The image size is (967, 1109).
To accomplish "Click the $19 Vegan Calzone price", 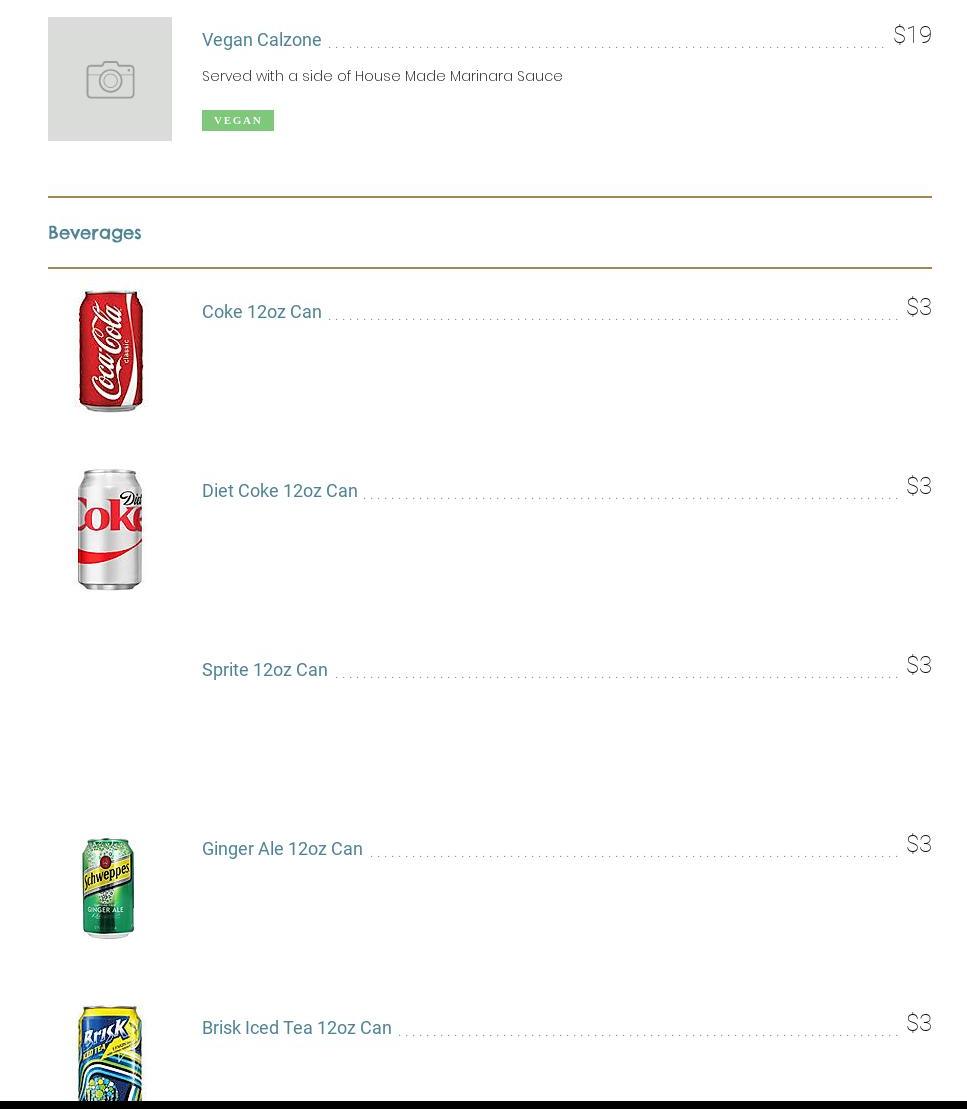I will [x=912, y=36].
